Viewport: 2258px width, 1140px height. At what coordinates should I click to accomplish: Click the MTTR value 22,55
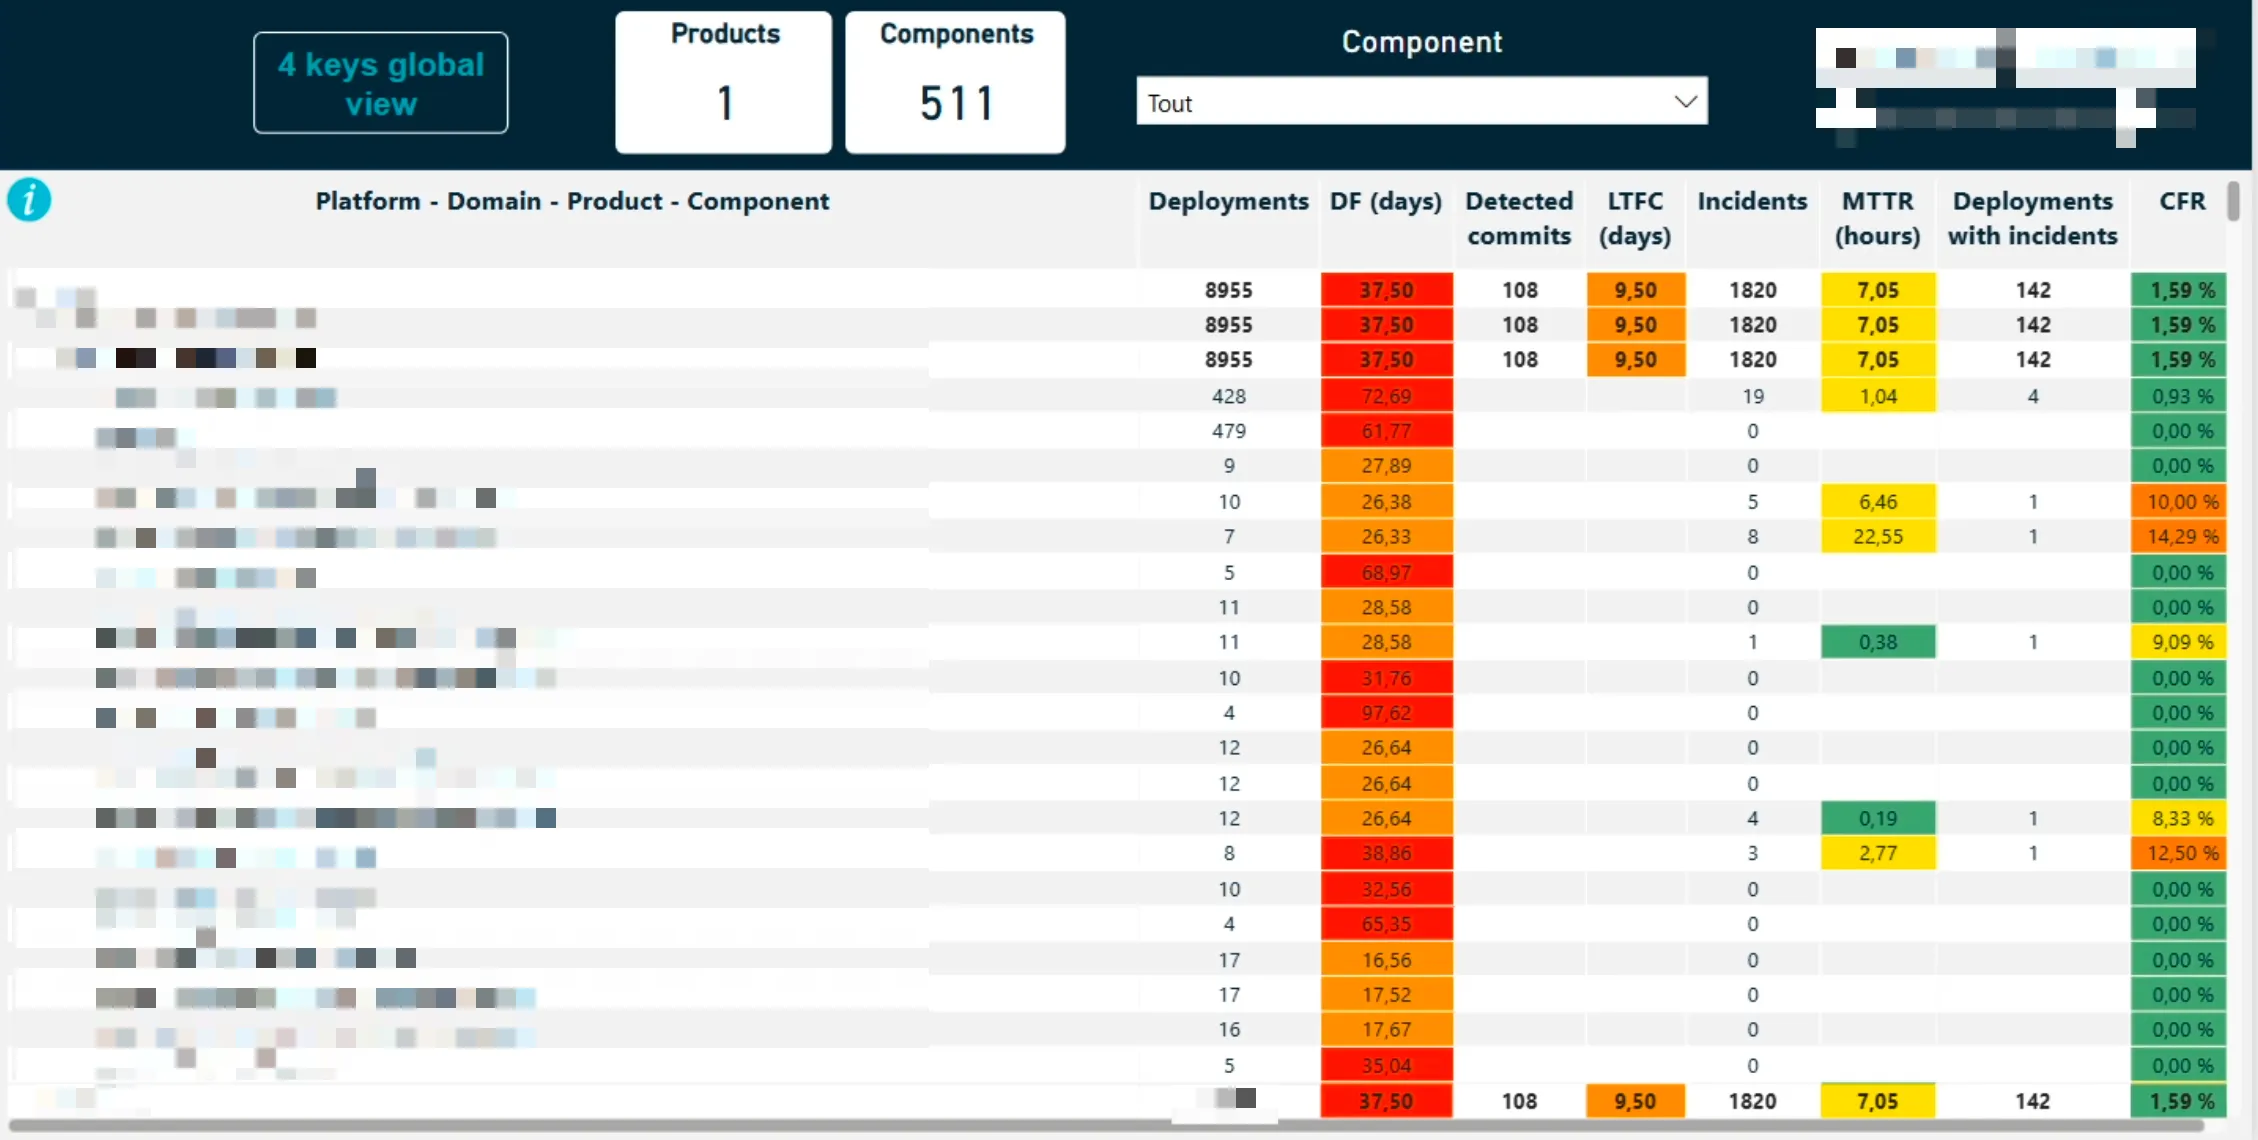[x=1878, y=536]
